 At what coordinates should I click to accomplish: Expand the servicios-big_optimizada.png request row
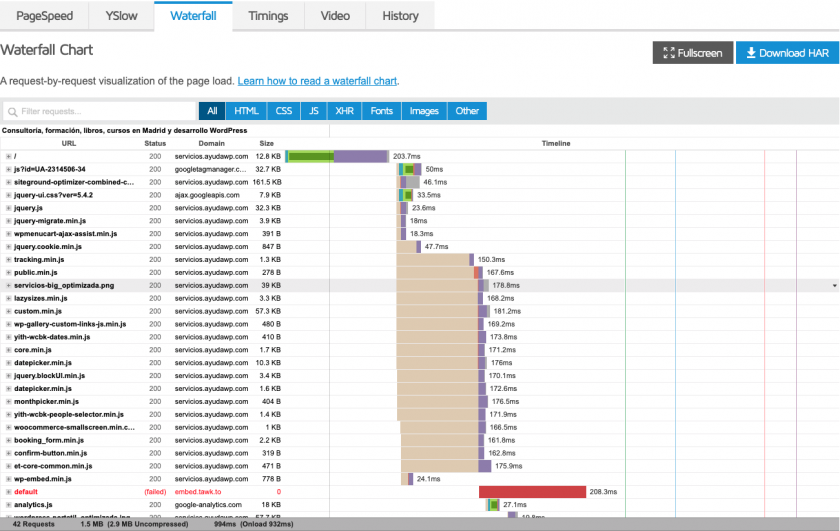pos(8,285)
